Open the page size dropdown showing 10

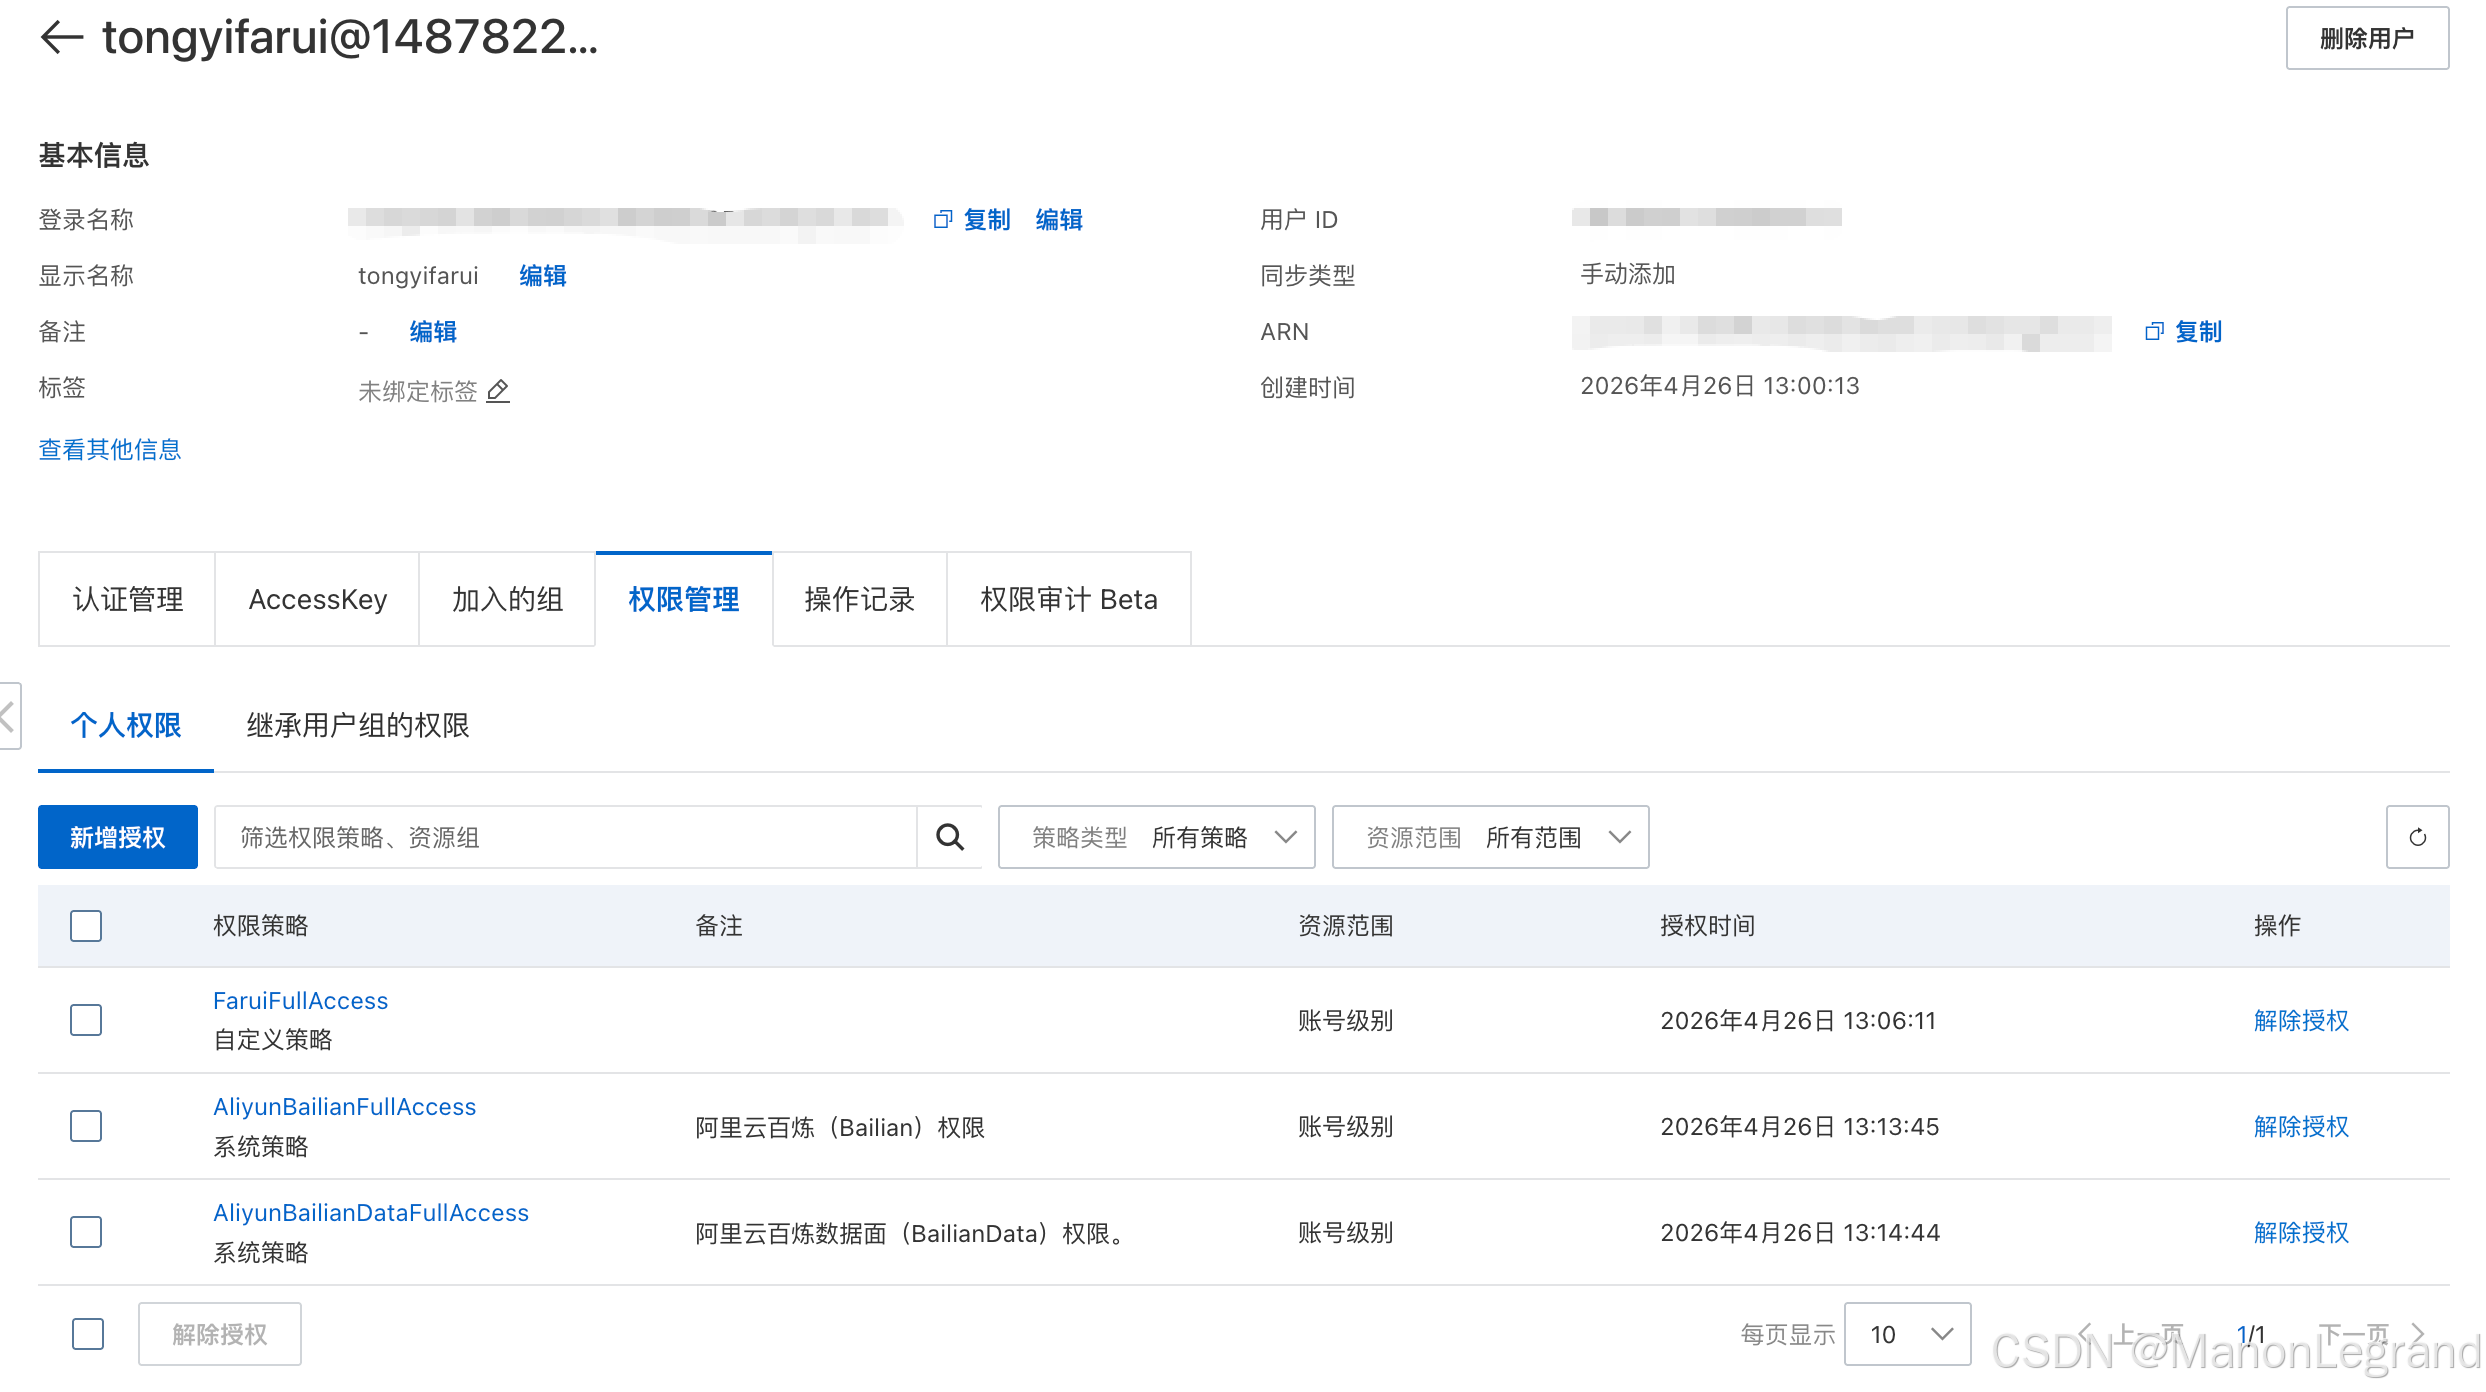pos(1907,1334)
